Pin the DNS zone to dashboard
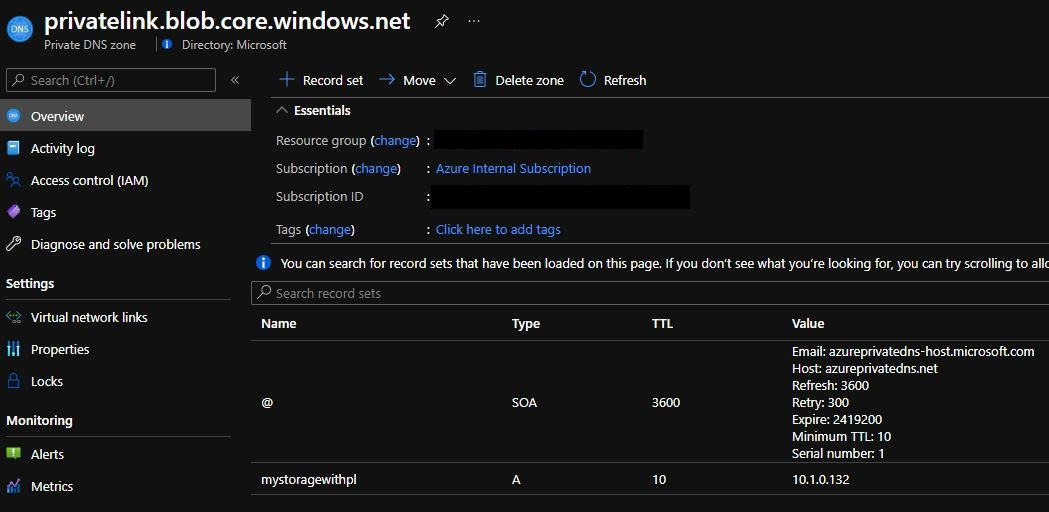Viewport: 1049px width, 512px height. point(441,21)
